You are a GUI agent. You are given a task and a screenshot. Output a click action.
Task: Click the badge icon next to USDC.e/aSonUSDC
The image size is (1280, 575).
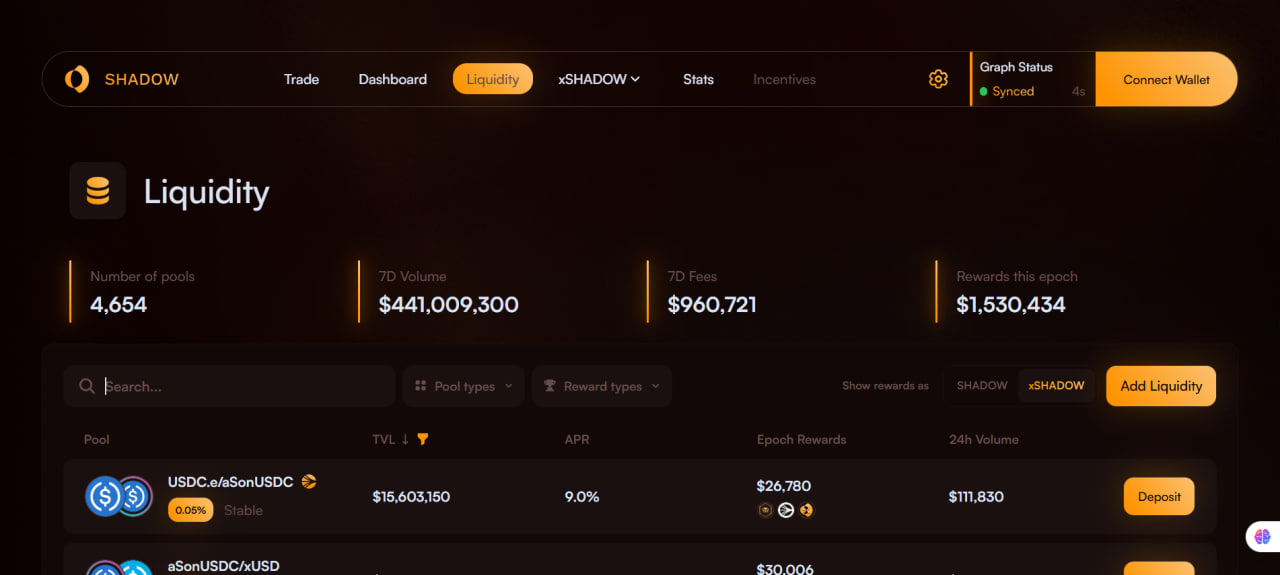pyautogui.click(x=309, y=482)
